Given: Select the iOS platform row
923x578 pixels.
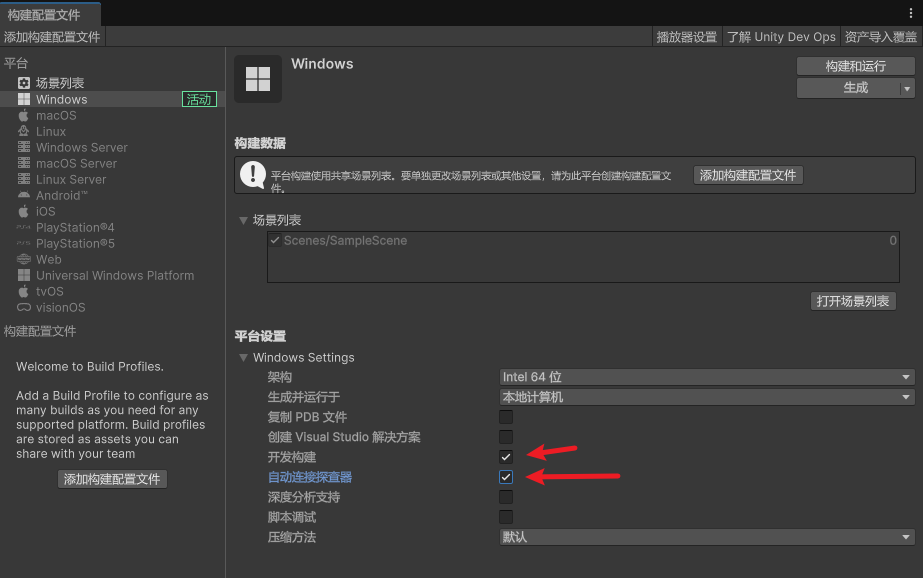Looking at the screenshot, I should click(112, 211).
